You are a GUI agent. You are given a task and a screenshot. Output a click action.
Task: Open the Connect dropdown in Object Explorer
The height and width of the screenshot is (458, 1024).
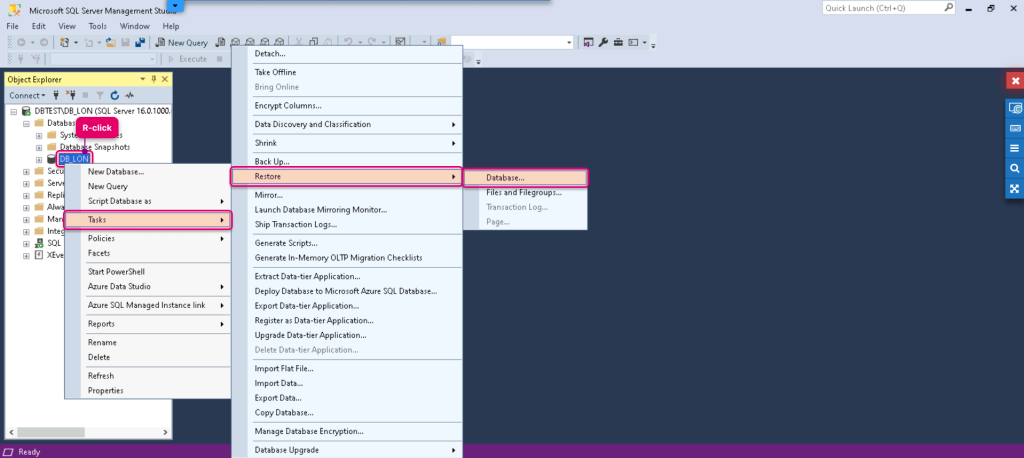pyautogui.click(x=27, y=95)
